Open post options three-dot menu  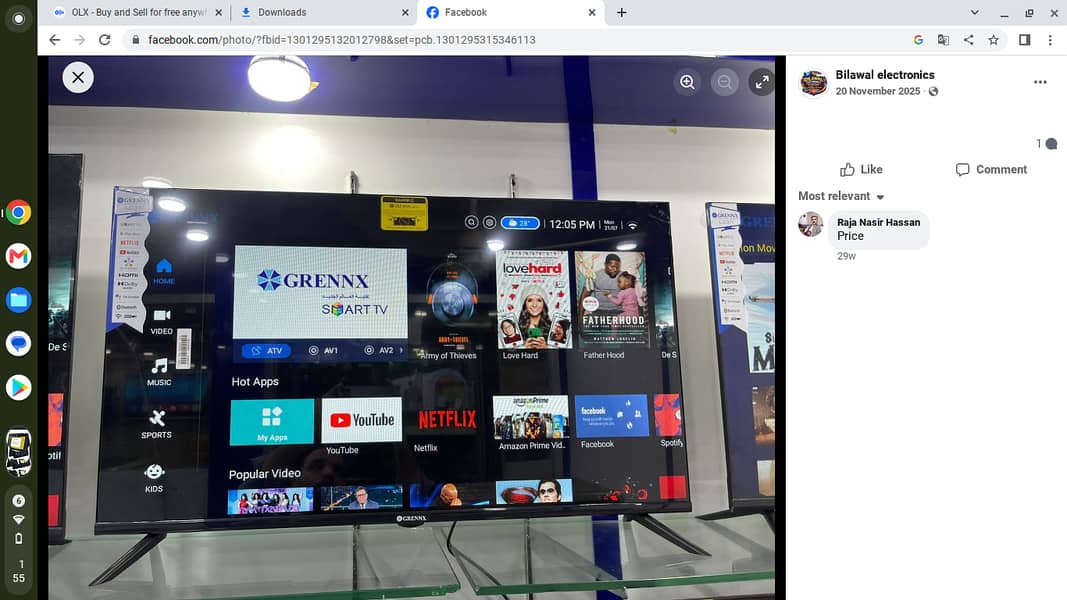point(1040,82)
